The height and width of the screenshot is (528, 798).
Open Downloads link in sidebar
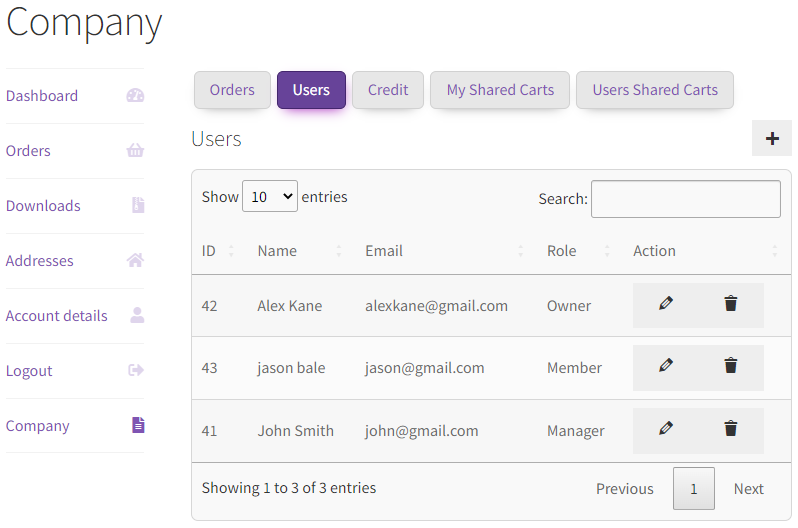[43, 206]
